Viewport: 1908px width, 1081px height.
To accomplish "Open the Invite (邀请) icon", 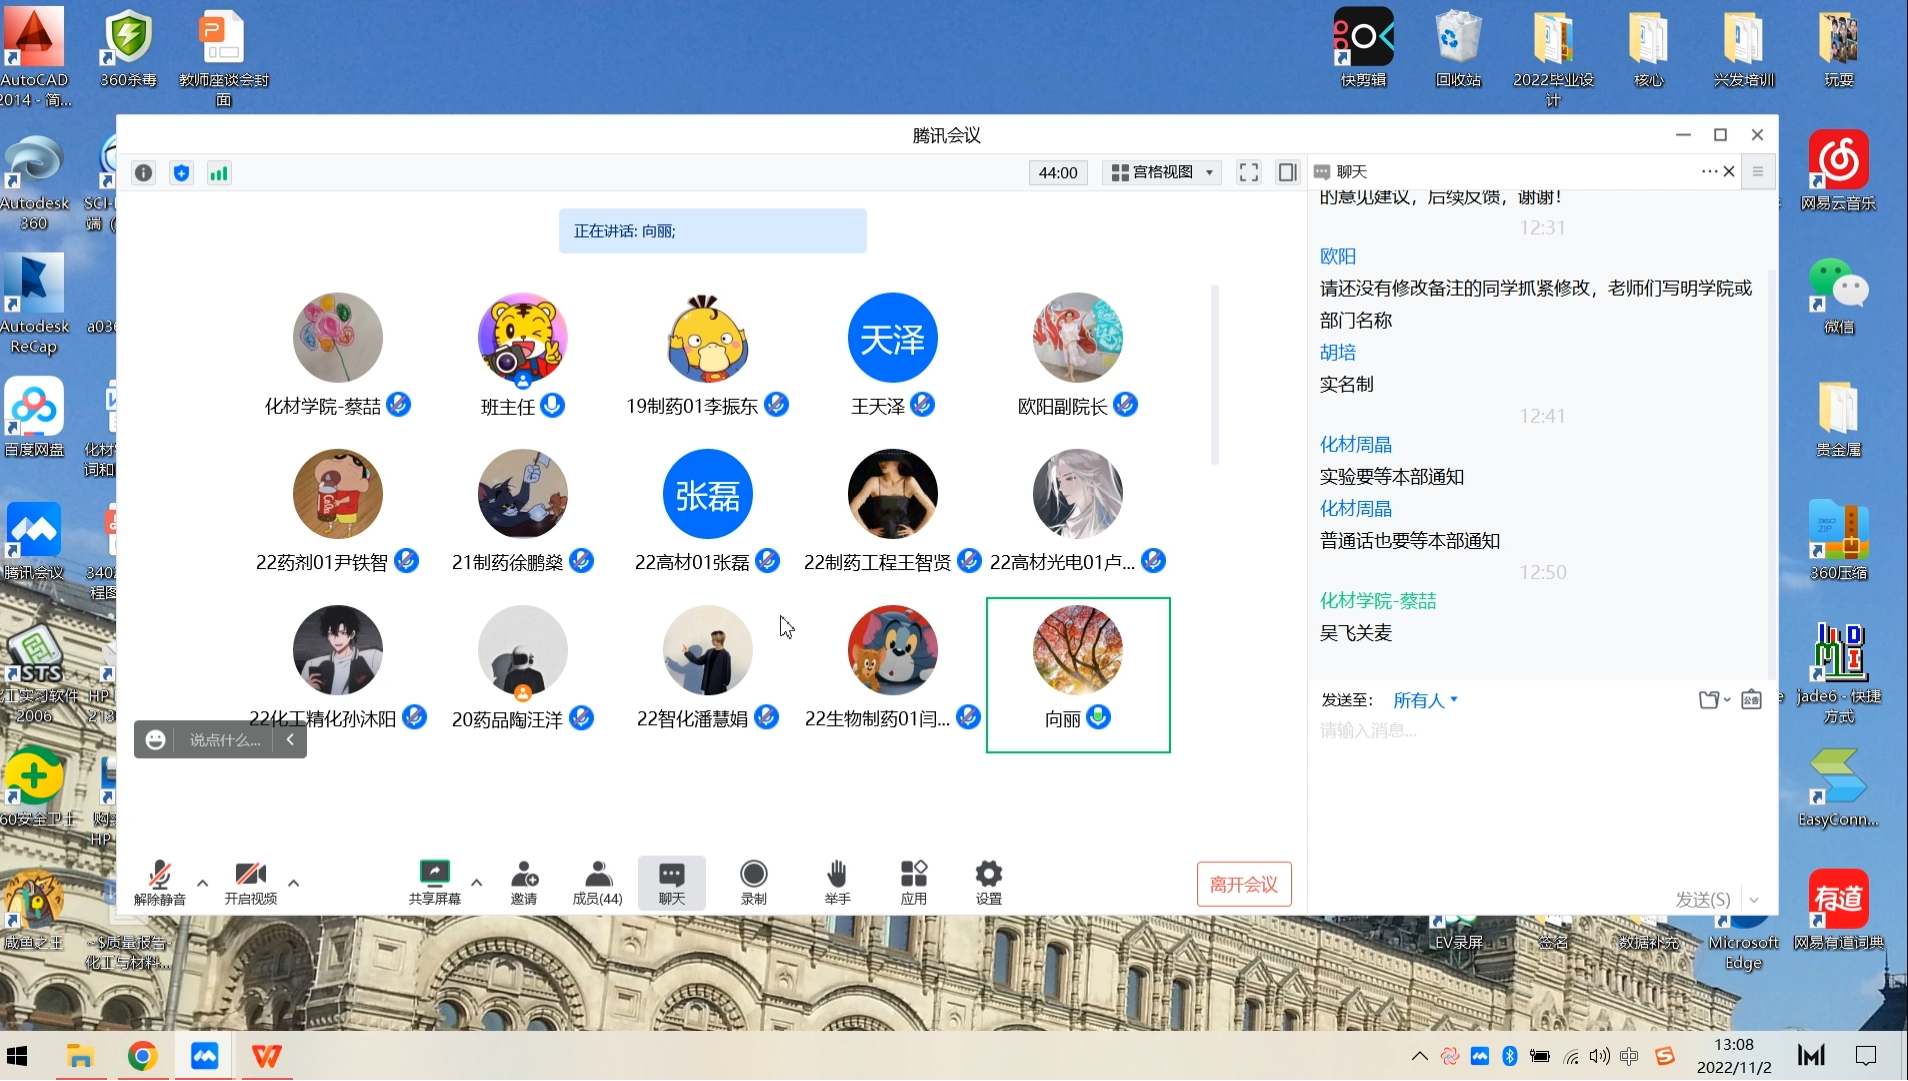I will (524, 882).
